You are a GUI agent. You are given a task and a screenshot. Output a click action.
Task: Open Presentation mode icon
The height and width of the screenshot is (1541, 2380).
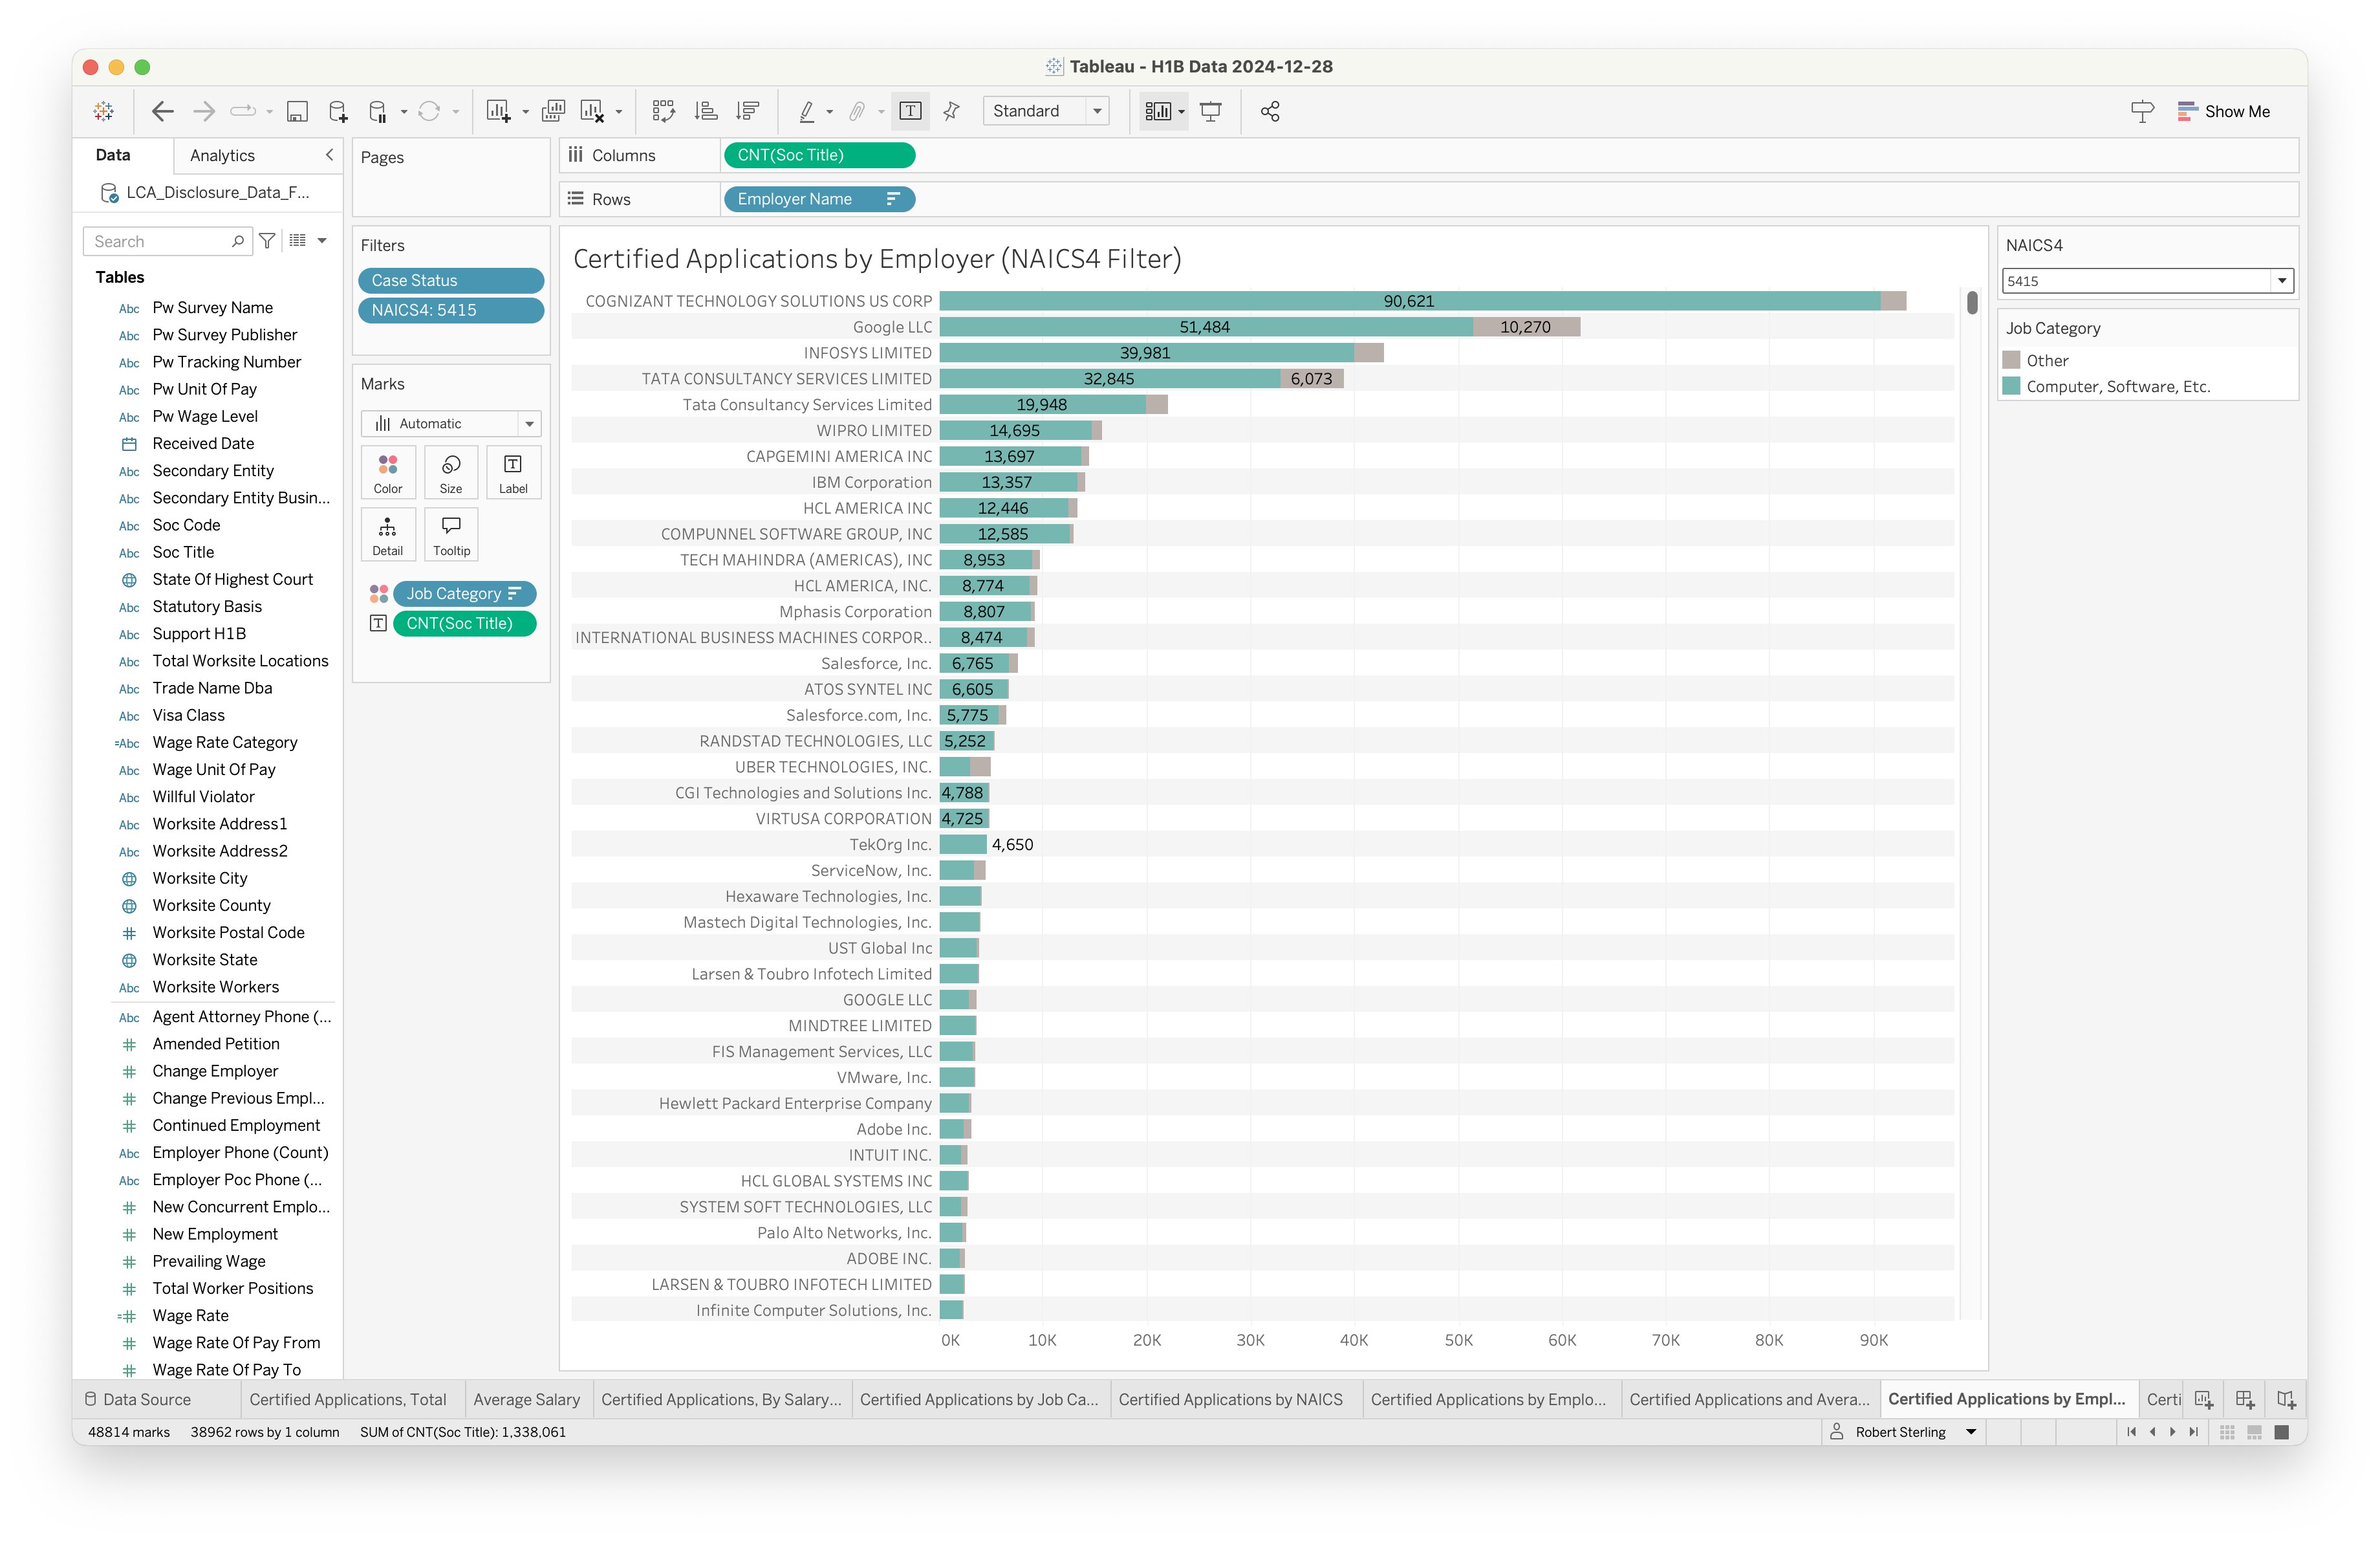[x=1211, y=111]
